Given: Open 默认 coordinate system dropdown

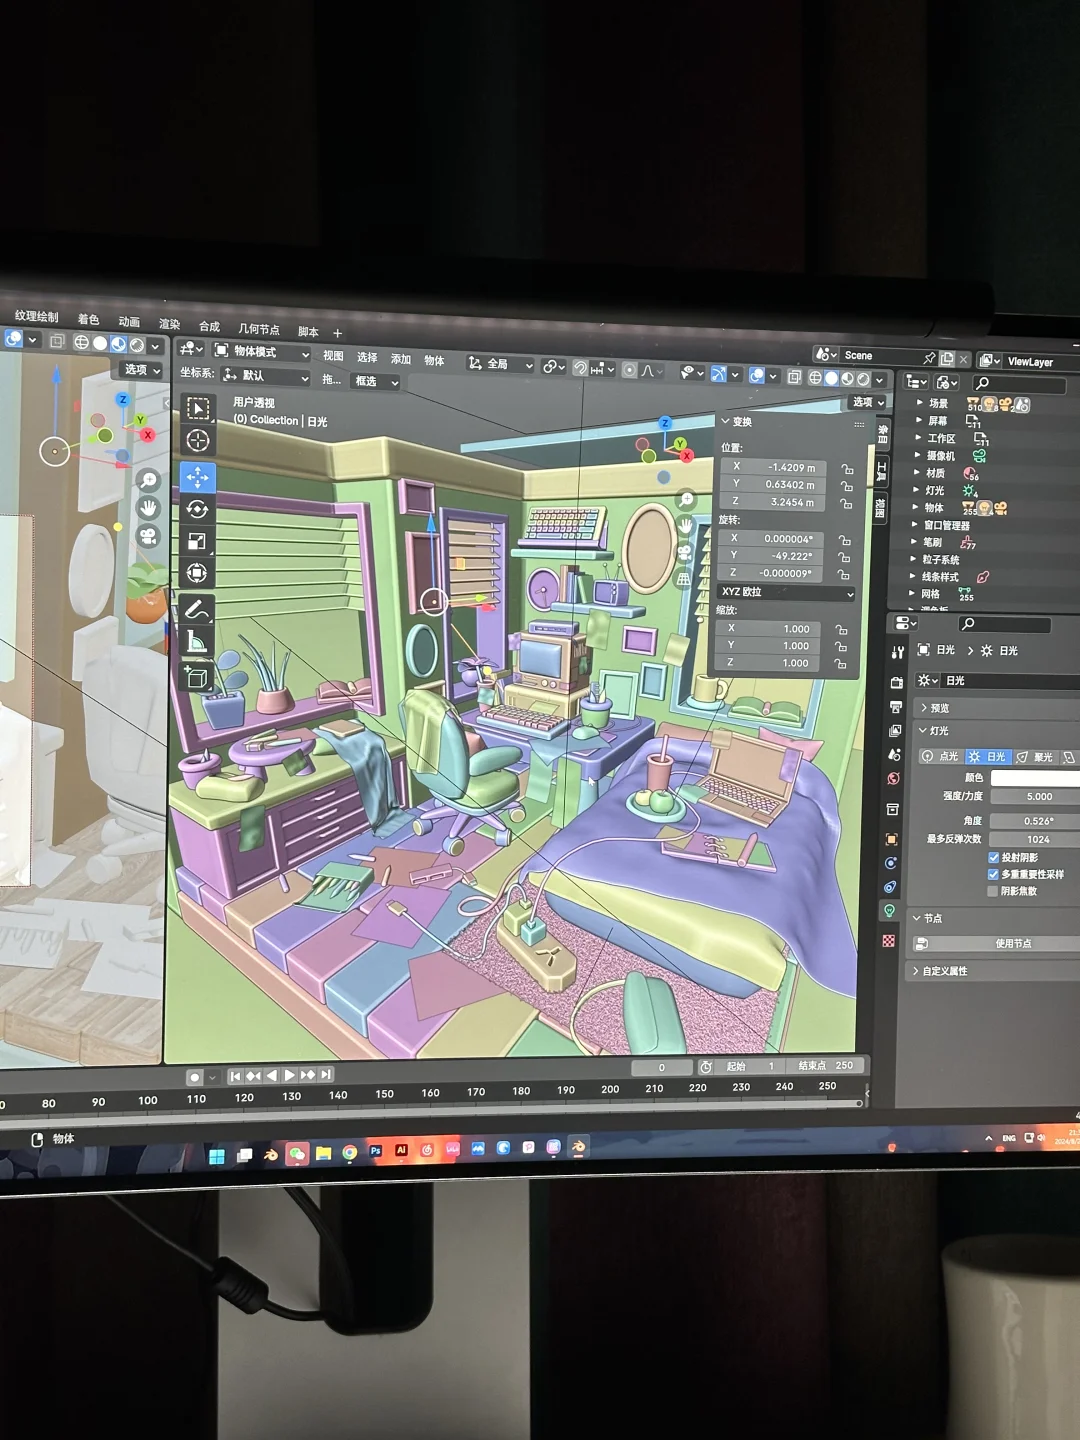Looking at the screenshot, I should (265, 376).
